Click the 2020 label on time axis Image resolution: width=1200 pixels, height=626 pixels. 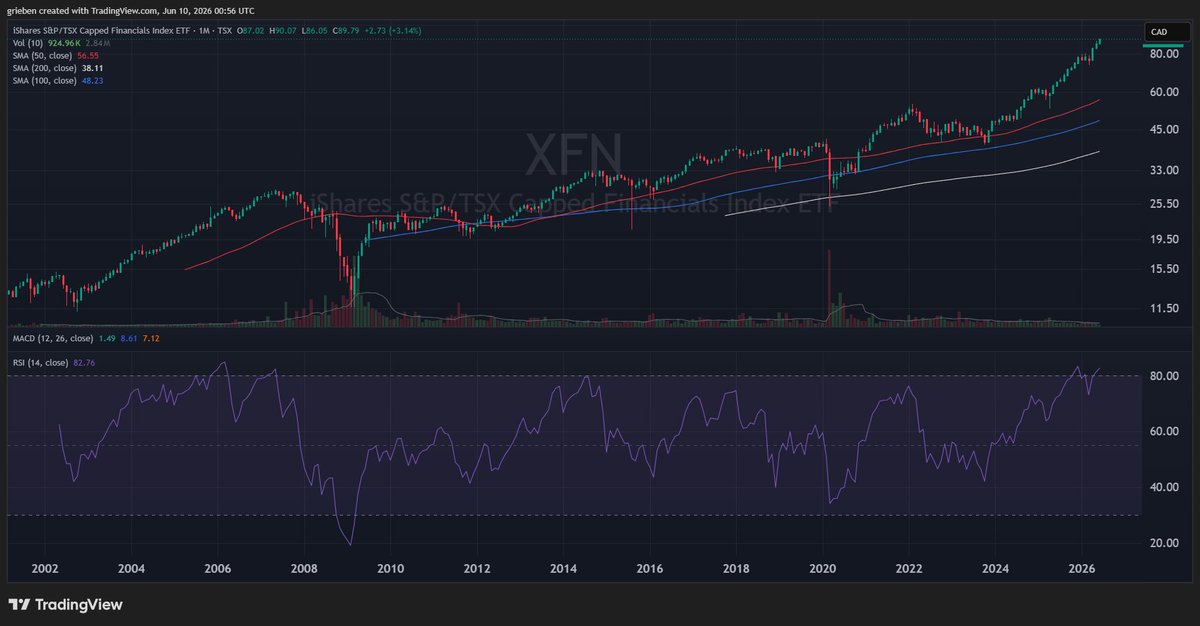click(822, 568)
